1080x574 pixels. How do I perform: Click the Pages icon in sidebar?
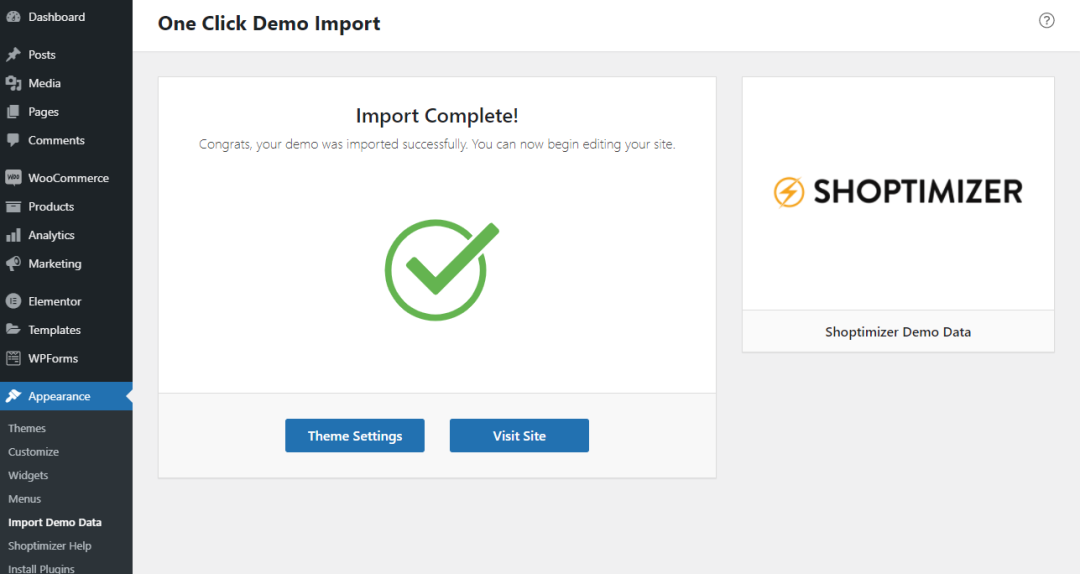click(13, 112)
